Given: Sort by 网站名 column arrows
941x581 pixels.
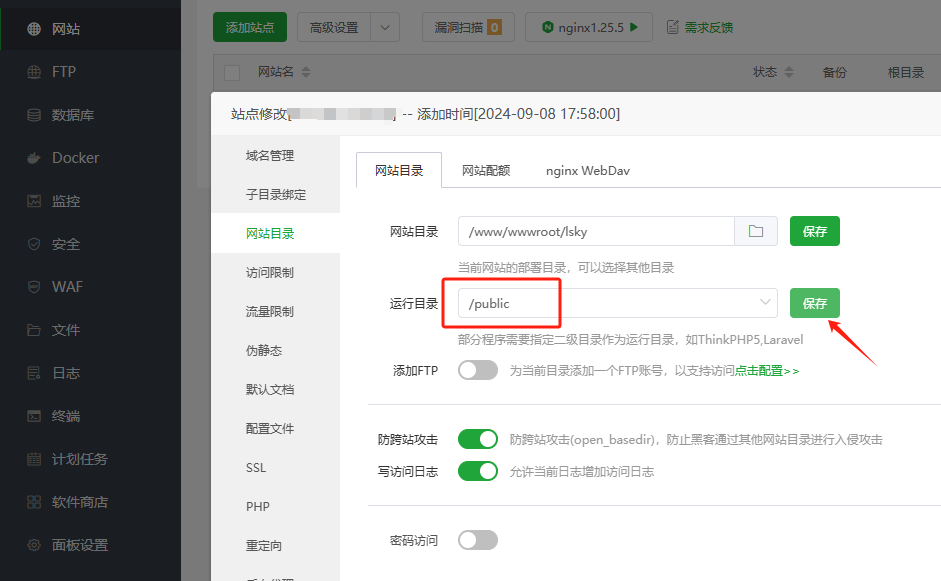Looking at the screenshot, I should pos(306,72).
